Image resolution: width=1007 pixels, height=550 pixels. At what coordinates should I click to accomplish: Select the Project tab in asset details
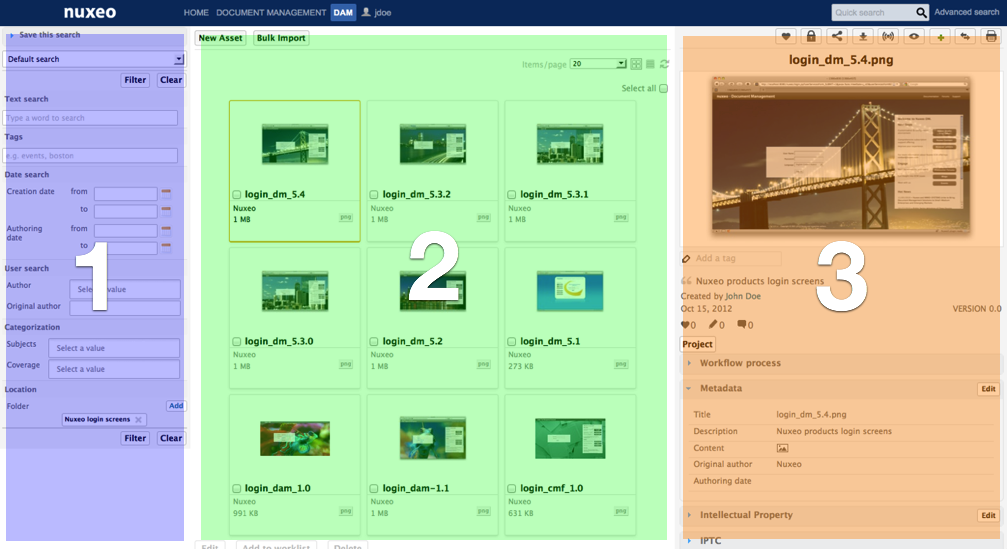[x=697, y=344]
